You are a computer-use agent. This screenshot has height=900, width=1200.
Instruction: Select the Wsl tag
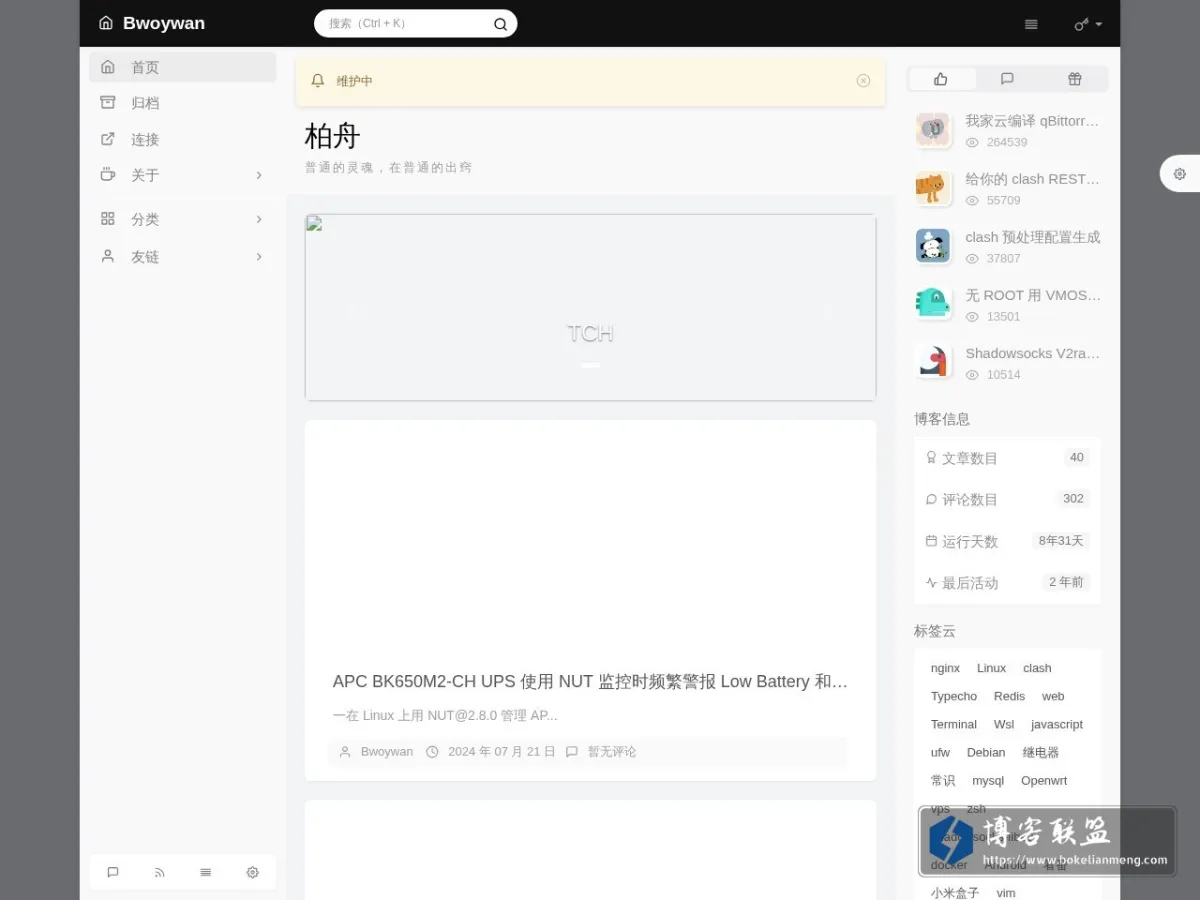1004,724
